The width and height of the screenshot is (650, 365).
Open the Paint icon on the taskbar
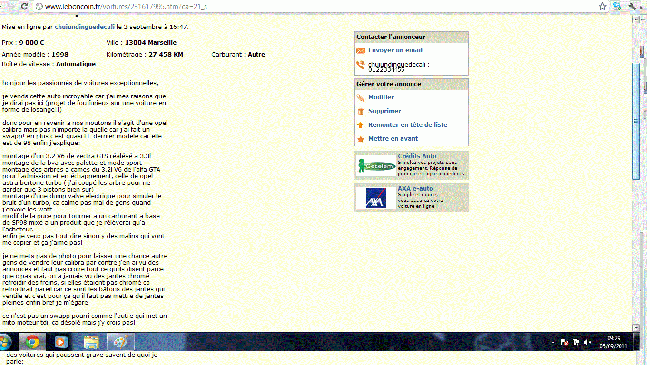tap(121, 342)
